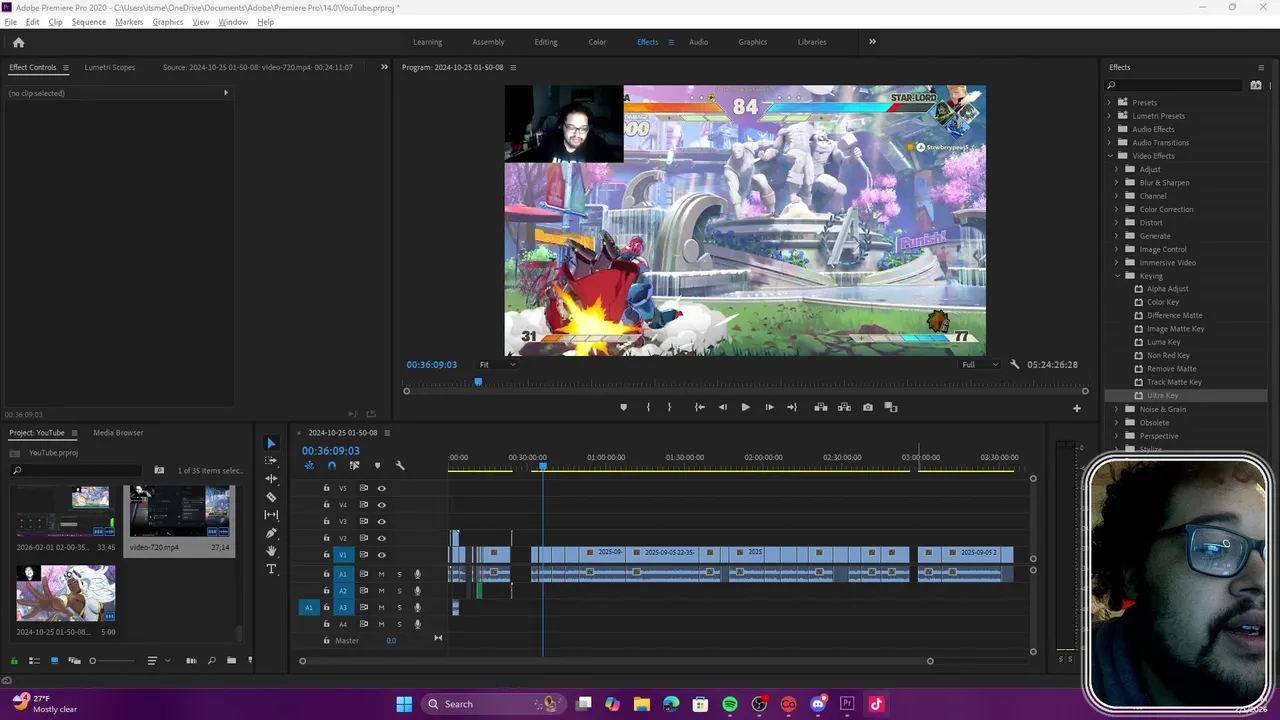Select the Slip tool
The image size is (1280, 720).
[271, 515]
